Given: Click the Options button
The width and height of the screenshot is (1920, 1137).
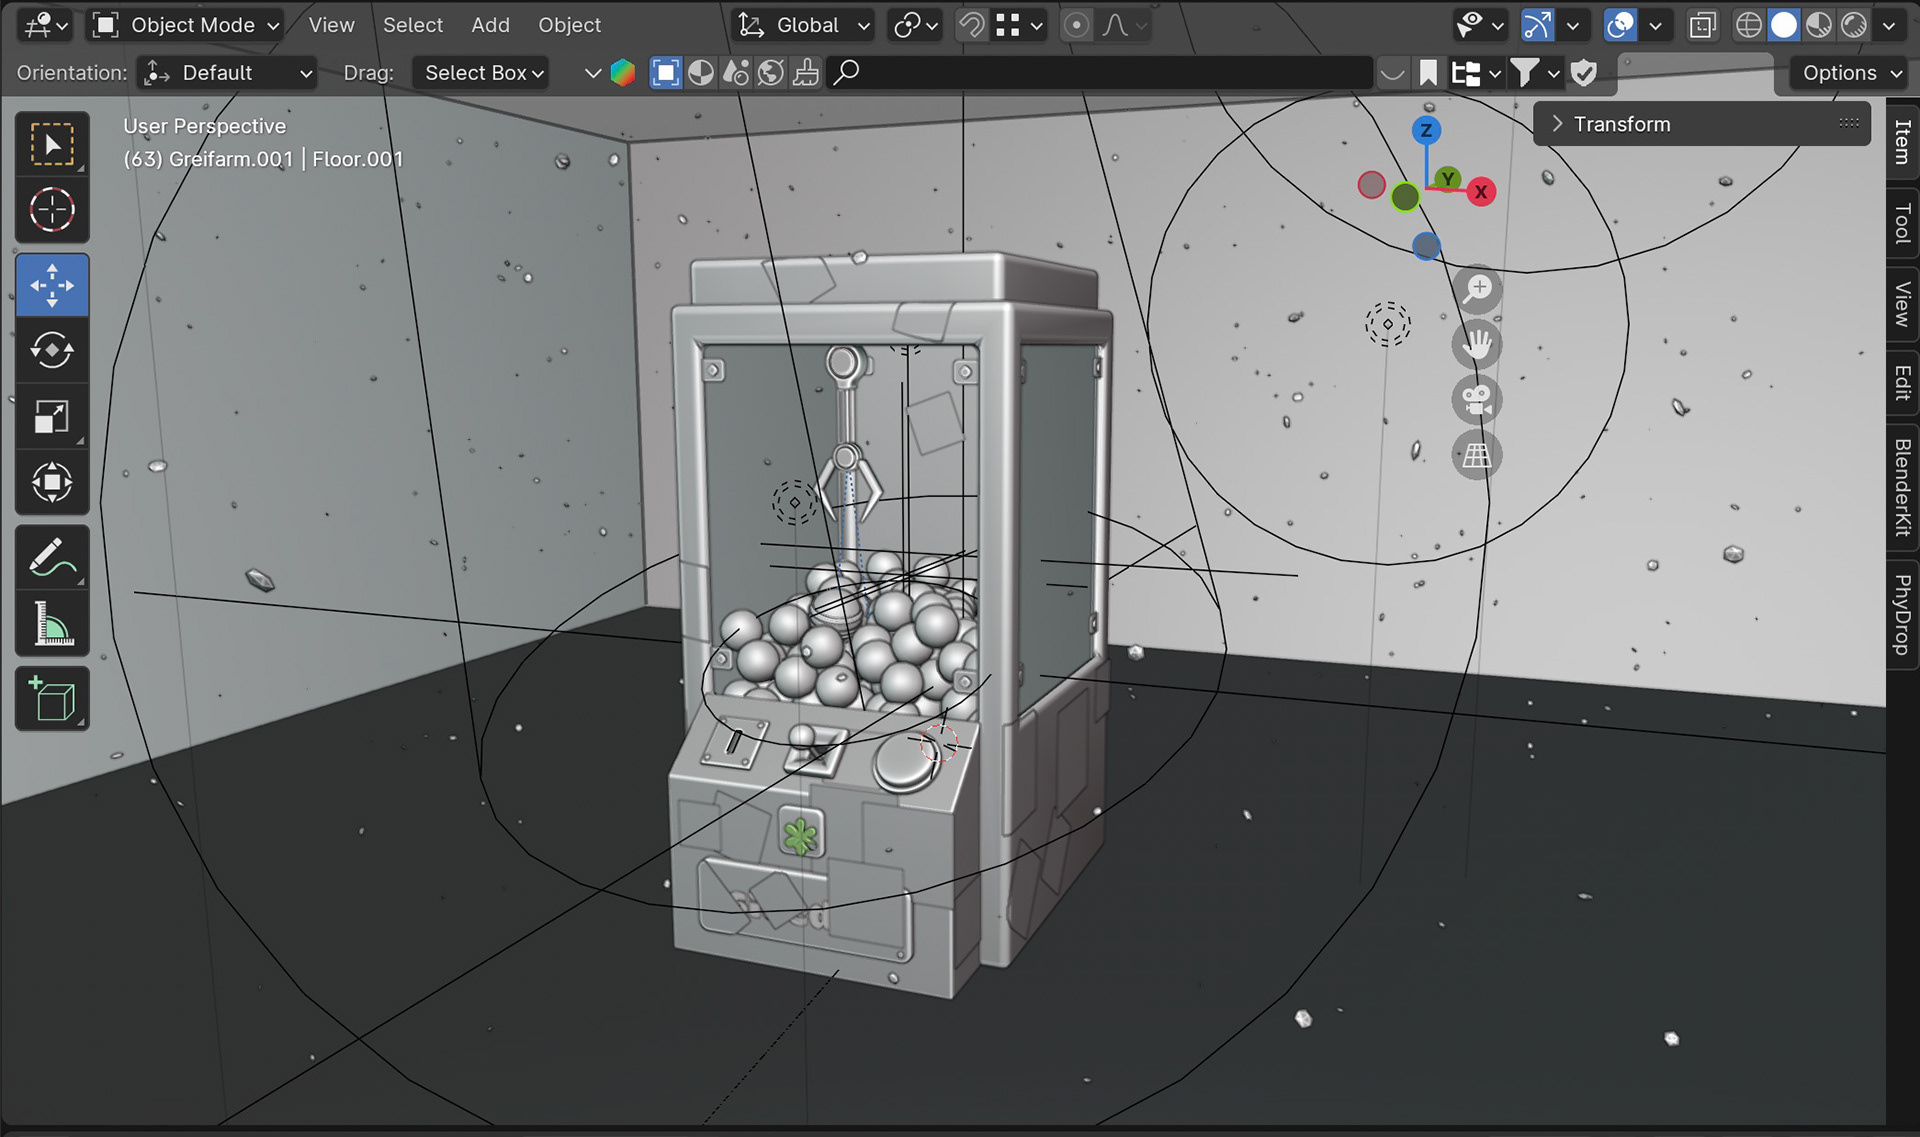Looking at the screenshot, I should click(x=1850, y=73).
